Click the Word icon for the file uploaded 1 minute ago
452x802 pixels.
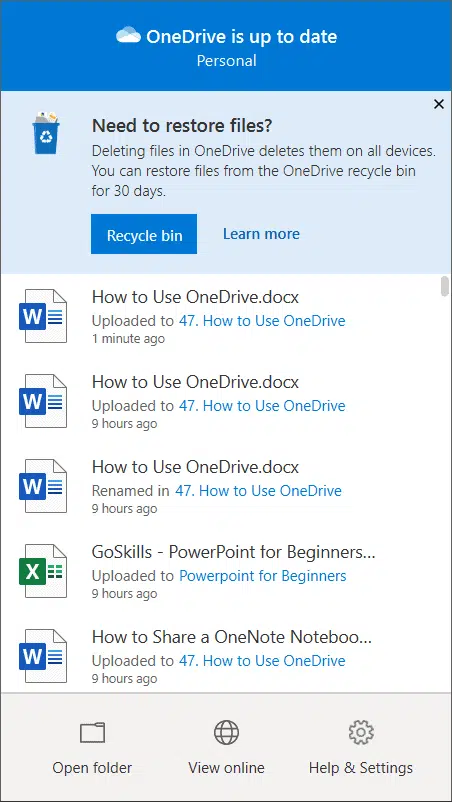43,316
